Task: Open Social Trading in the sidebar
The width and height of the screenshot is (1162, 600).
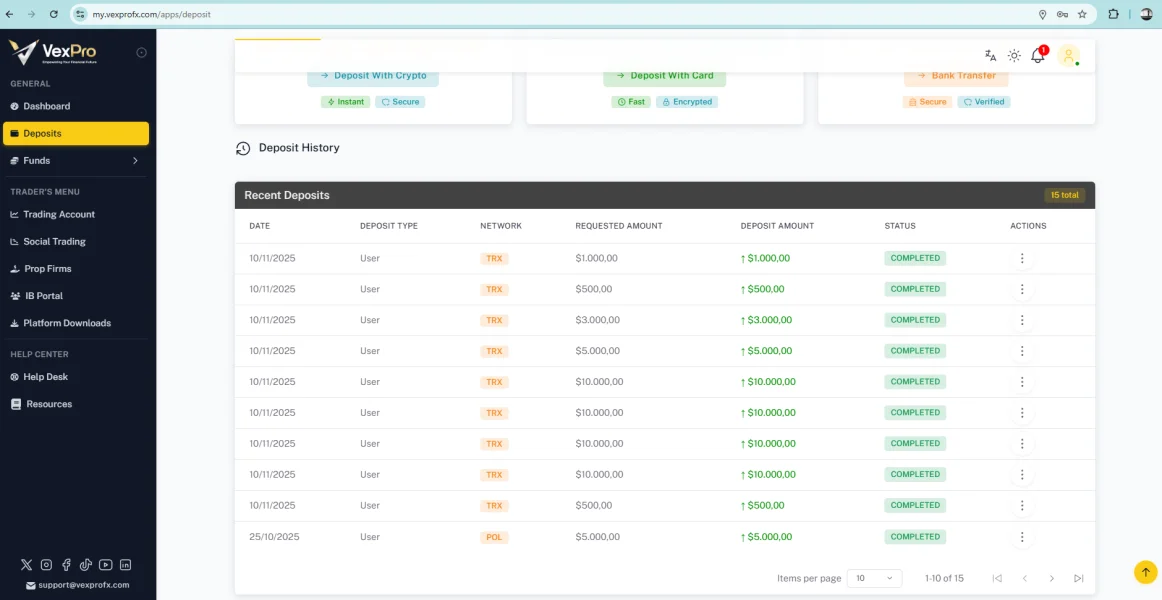Action: 54,242
